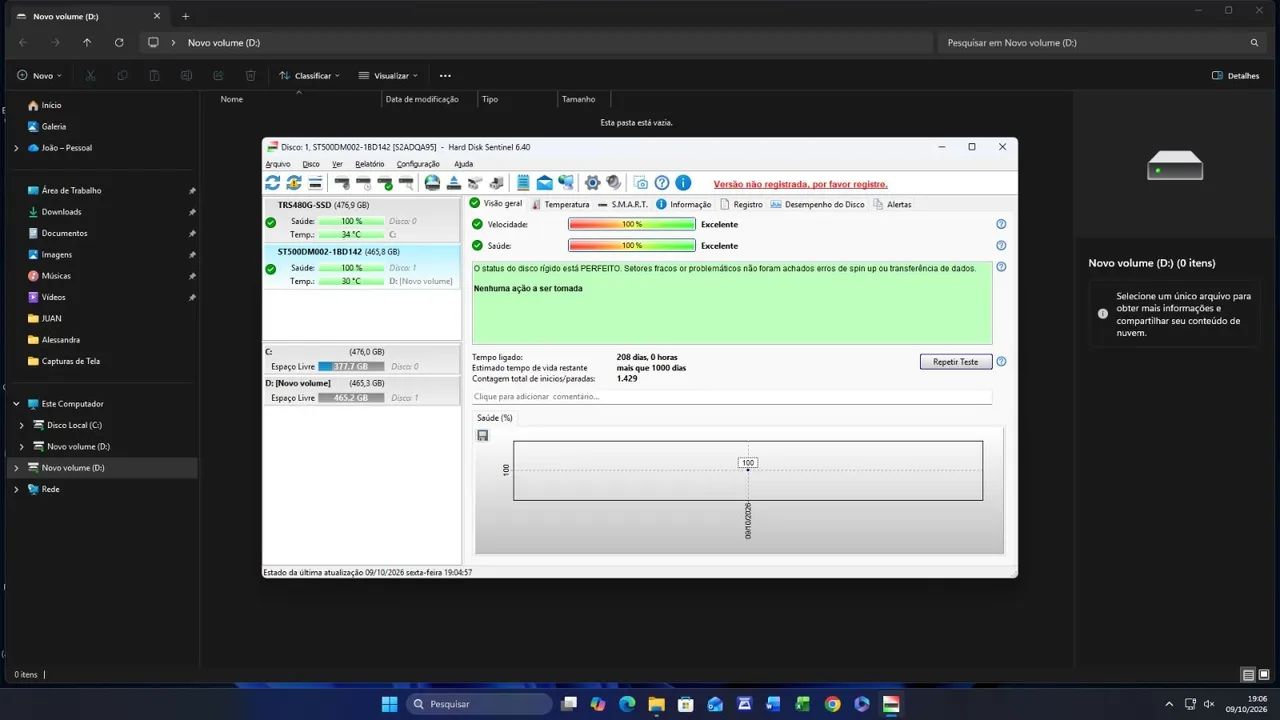Click Pesquisar em Novo volume (D:) search box
This screenshot has width=1280, height=720.
tap(1101, 43)
